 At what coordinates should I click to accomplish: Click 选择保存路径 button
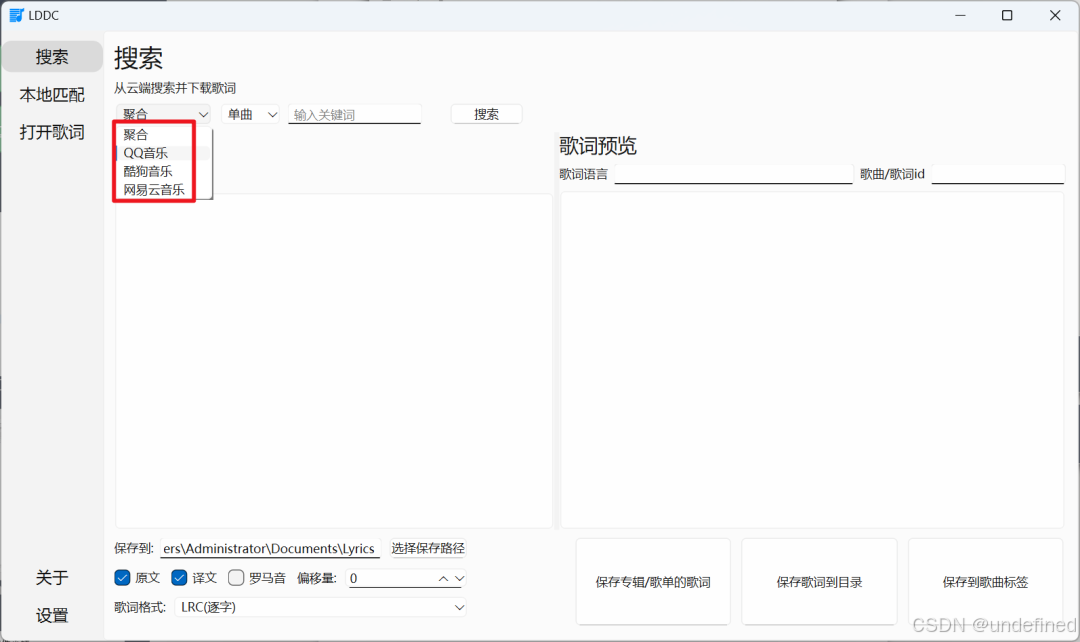click(428, 548)
